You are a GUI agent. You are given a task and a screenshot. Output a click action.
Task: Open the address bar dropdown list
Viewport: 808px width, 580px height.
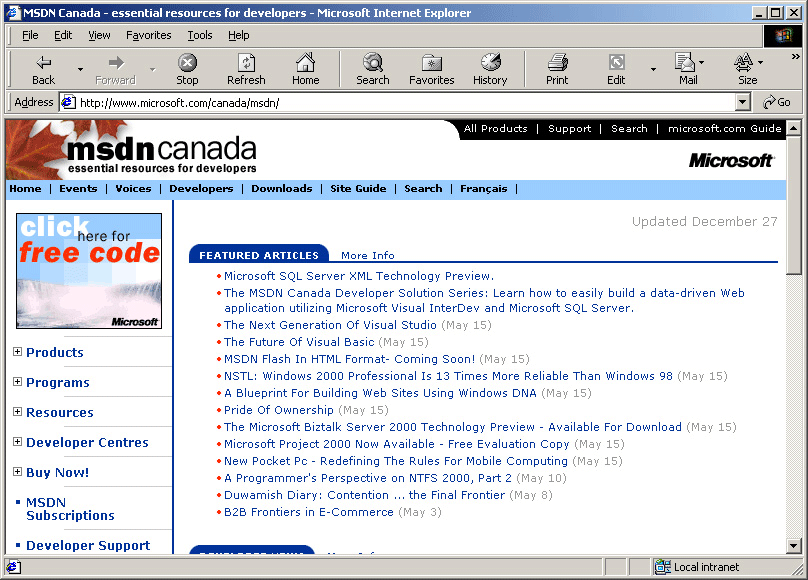click(742, 102)
